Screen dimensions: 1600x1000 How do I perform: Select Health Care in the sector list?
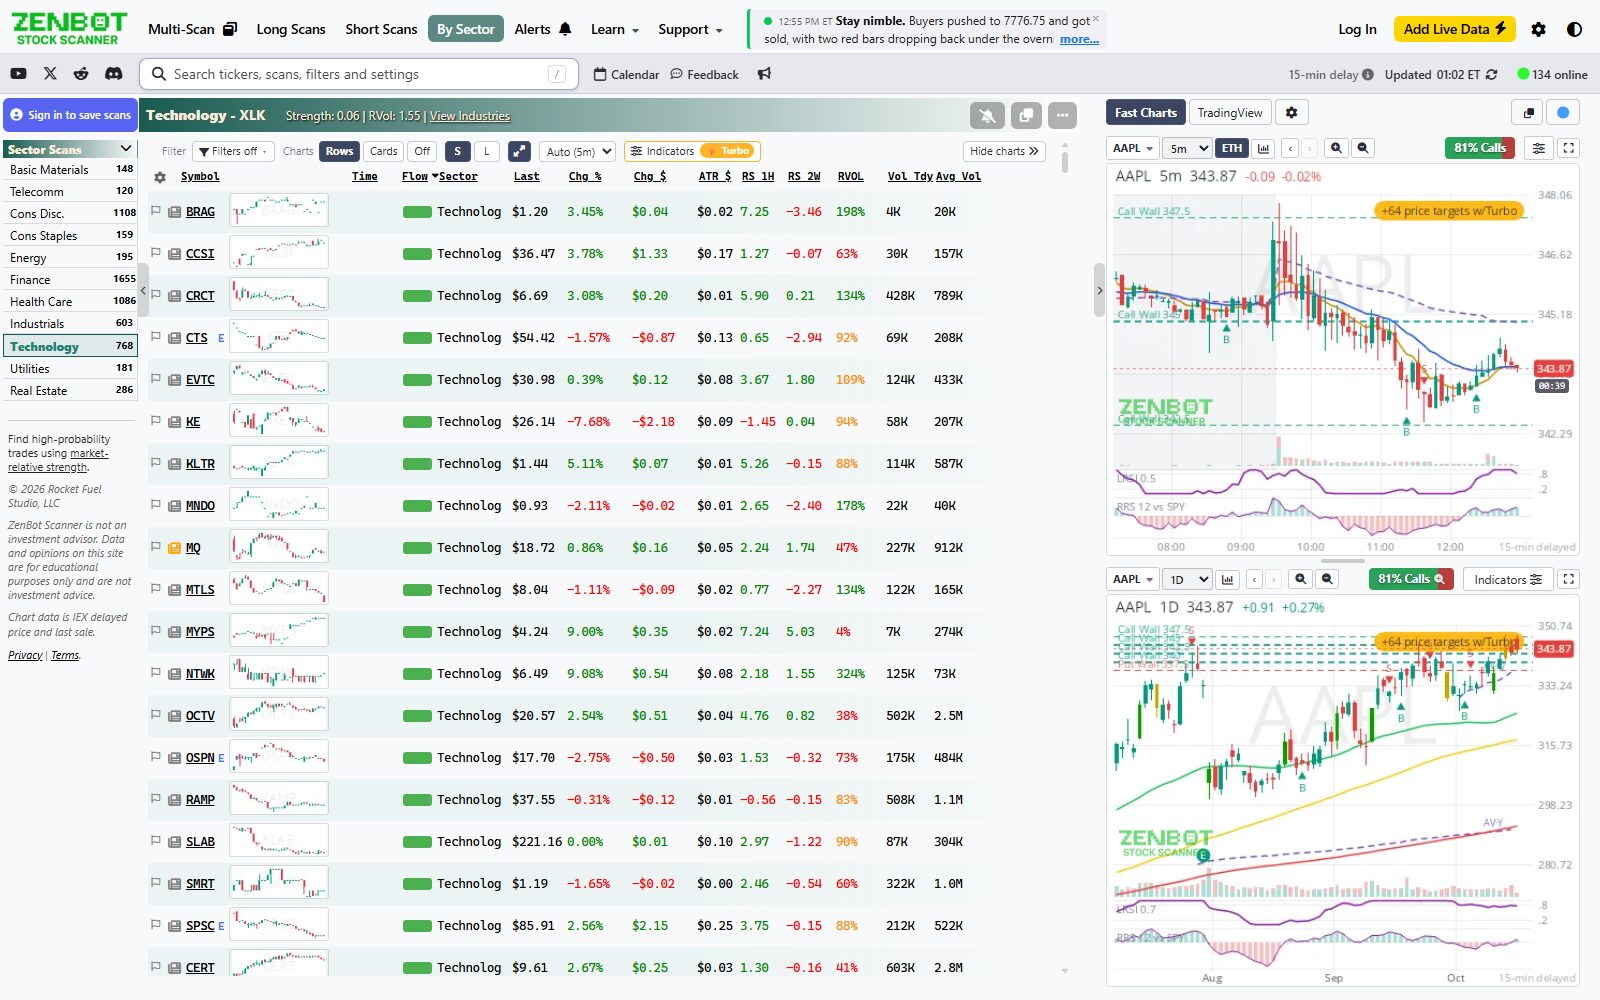click(x=70, y=301)
